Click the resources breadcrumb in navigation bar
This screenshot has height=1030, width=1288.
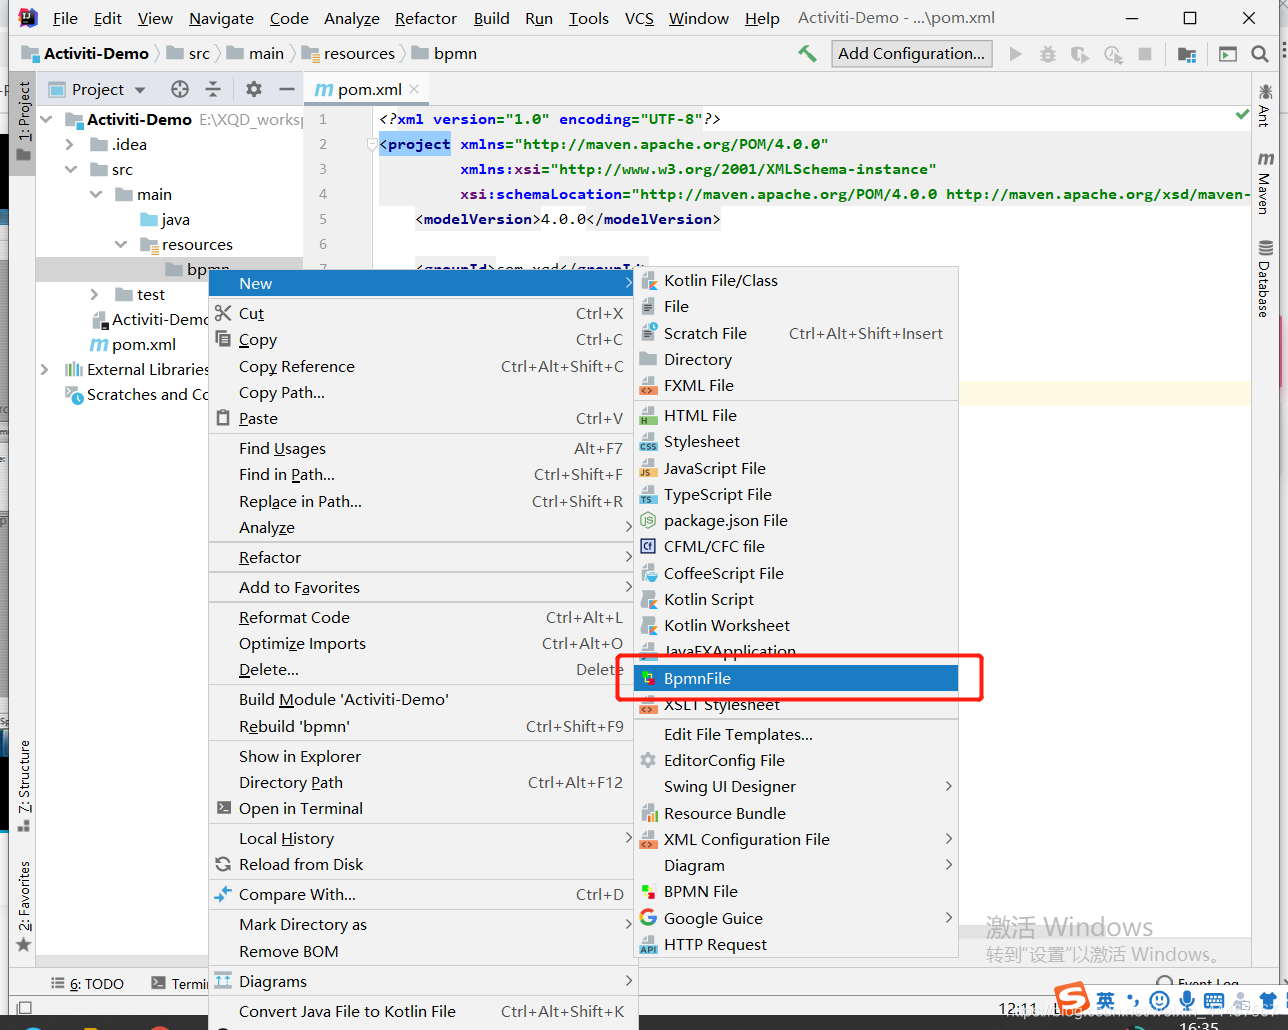pyautogui.click(x=349, y=53)
